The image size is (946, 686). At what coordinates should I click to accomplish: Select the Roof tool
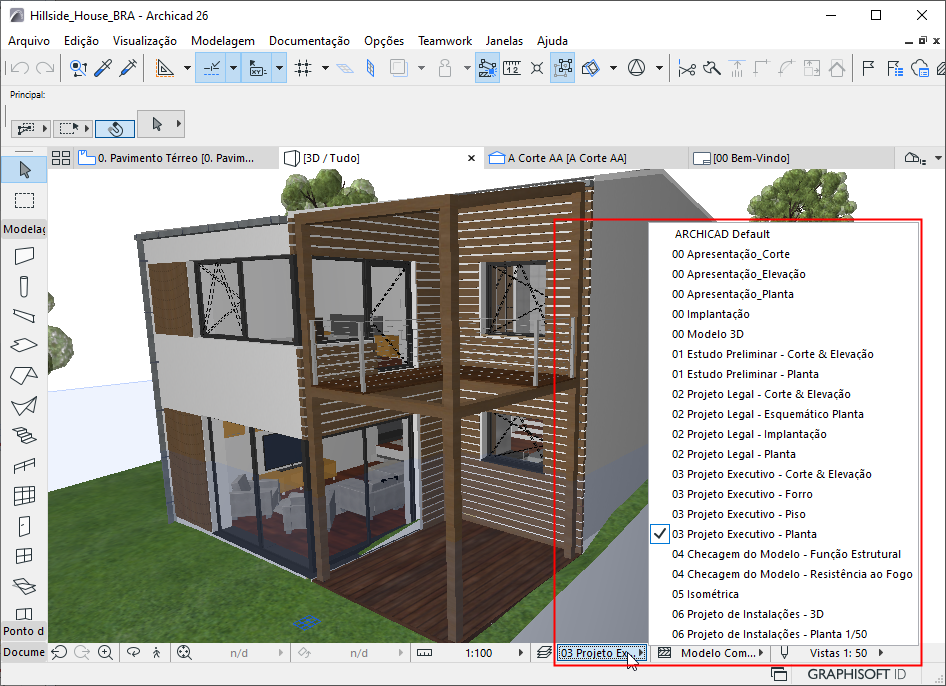click(24, 376)
